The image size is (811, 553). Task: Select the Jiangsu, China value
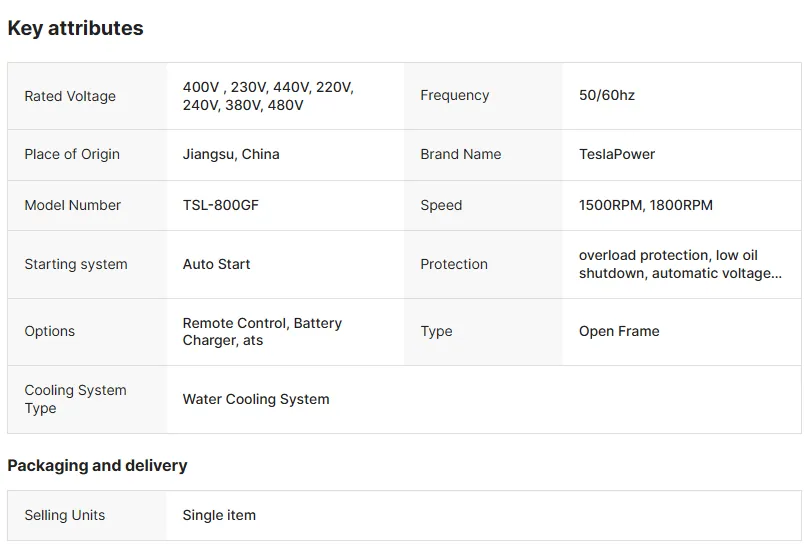coord(231,154)
